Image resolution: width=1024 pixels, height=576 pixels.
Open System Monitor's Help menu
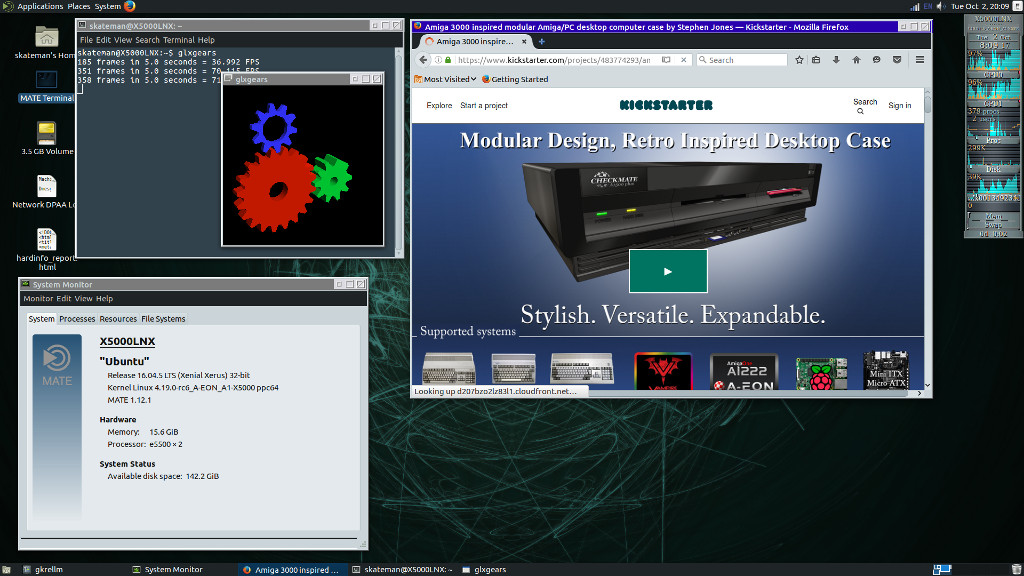[x=104, y=298]
